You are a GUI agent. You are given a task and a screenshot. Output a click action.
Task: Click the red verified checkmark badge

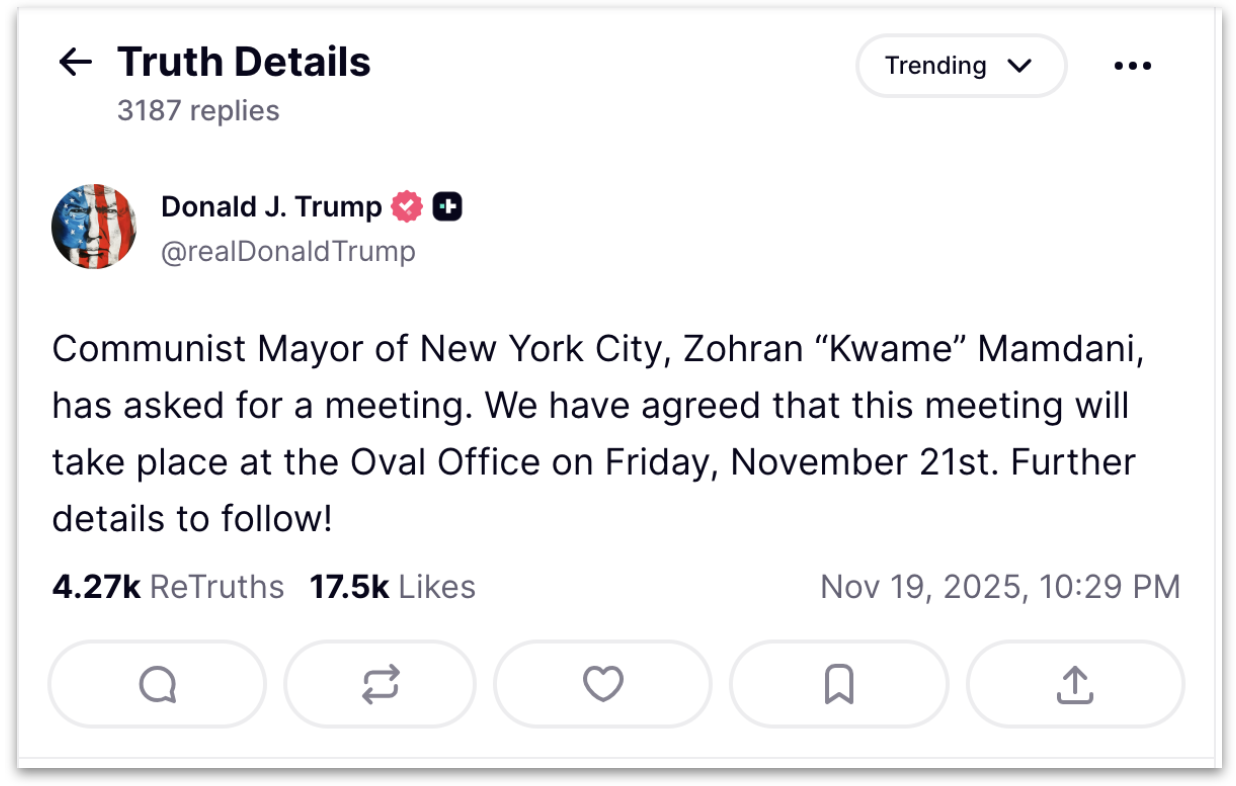tap(407, 207)
